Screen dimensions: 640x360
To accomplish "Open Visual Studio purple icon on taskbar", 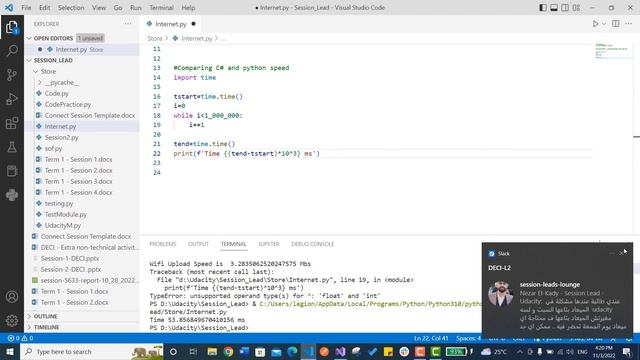I will pos(340,351).
